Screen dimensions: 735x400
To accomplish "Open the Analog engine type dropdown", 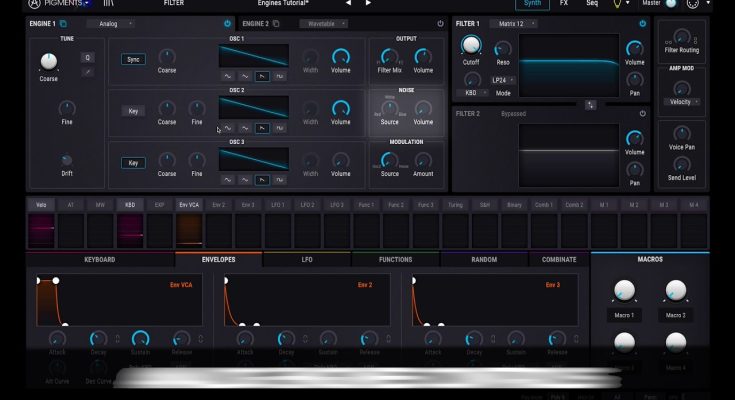I will point(110,23).
